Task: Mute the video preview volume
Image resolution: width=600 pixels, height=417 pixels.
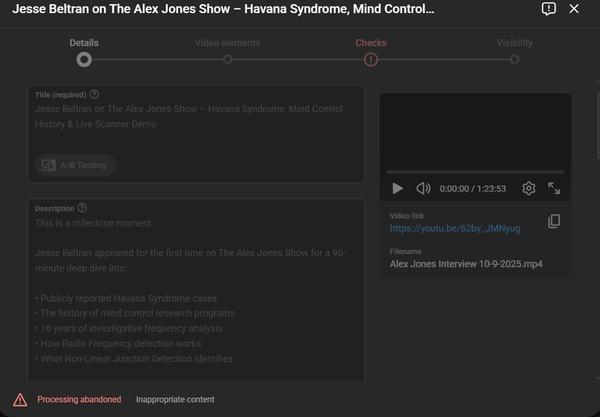Action: [x=423, y=188]
